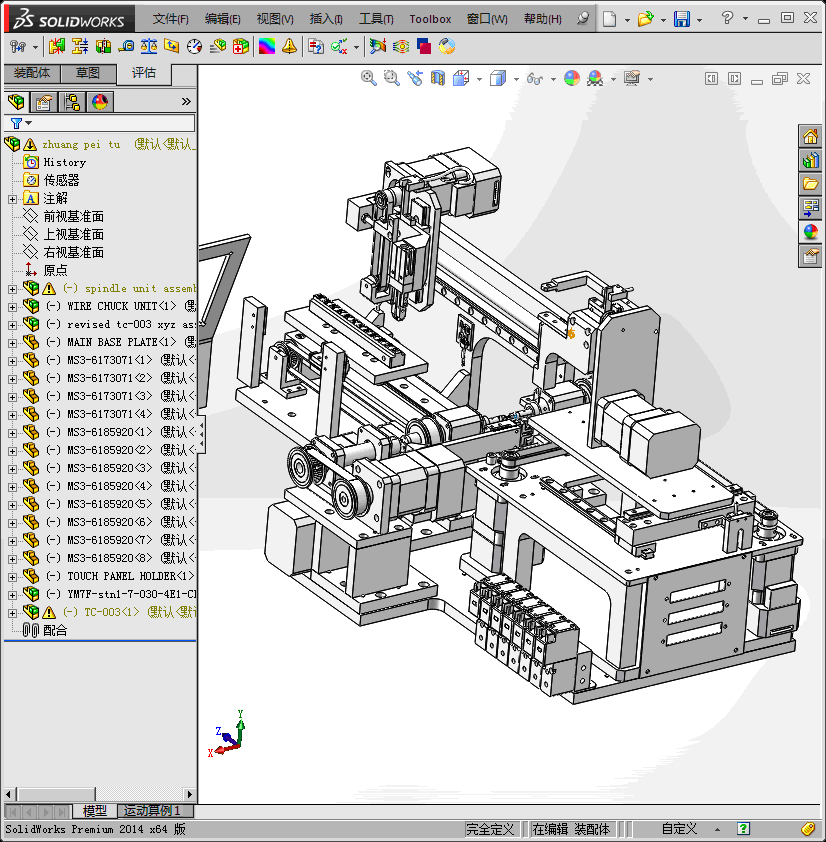Switch to the 草图 tab
This screenshot has height=842, width=826.
coord(88,73)
